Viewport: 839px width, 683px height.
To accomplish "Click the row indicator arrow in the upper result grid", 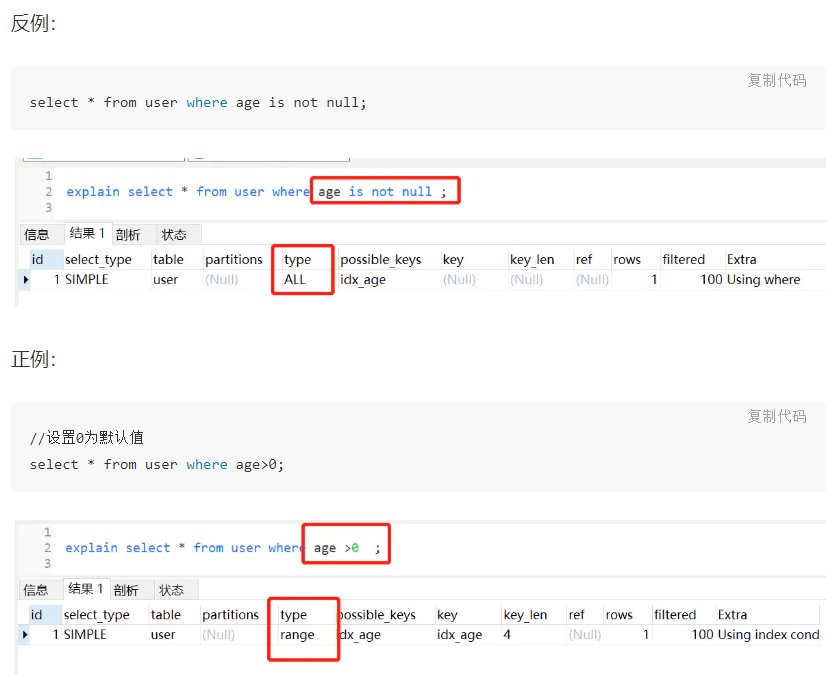I will (x=25, y=279).
